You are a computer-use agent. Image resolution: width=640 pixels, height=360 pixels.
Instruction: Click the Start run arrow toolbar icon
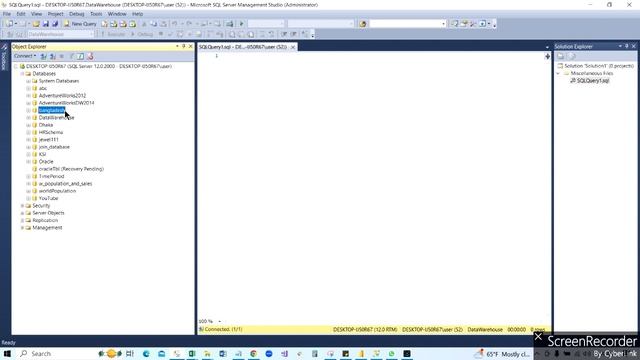(x=242, y=24)
